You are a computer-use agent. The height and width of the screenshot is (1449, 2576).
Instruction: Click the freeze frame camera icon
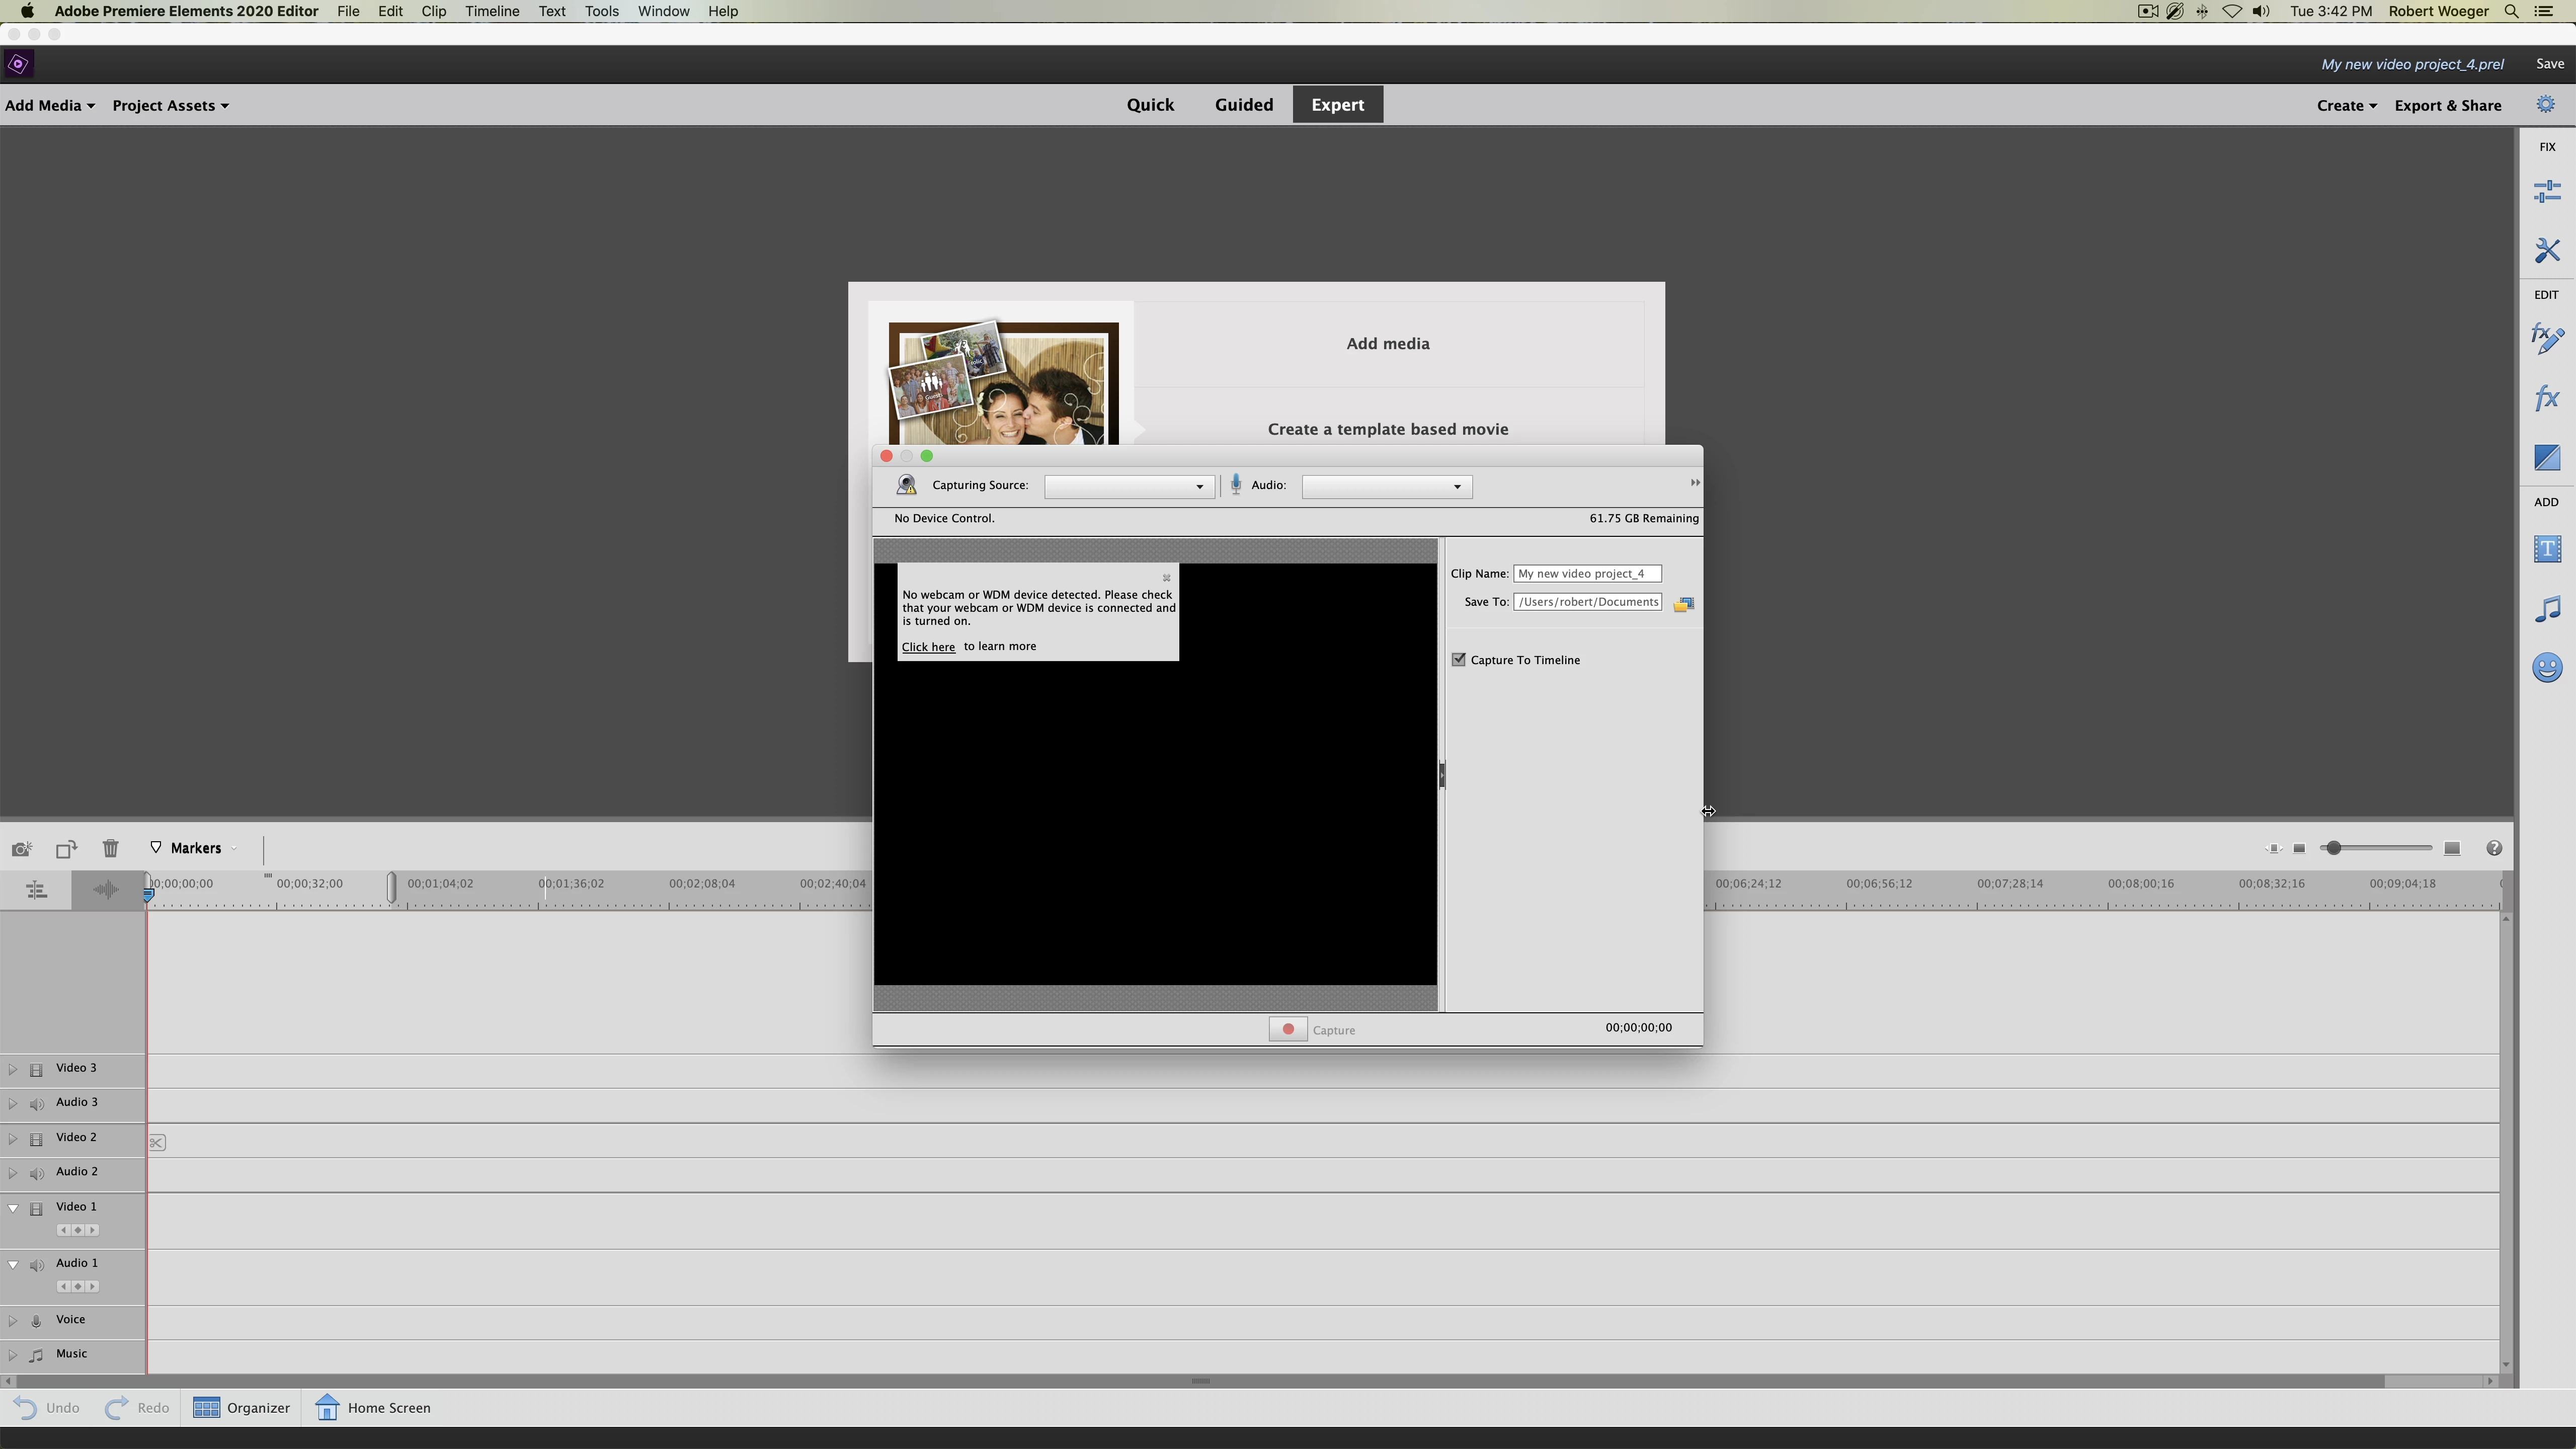[21, 848]
